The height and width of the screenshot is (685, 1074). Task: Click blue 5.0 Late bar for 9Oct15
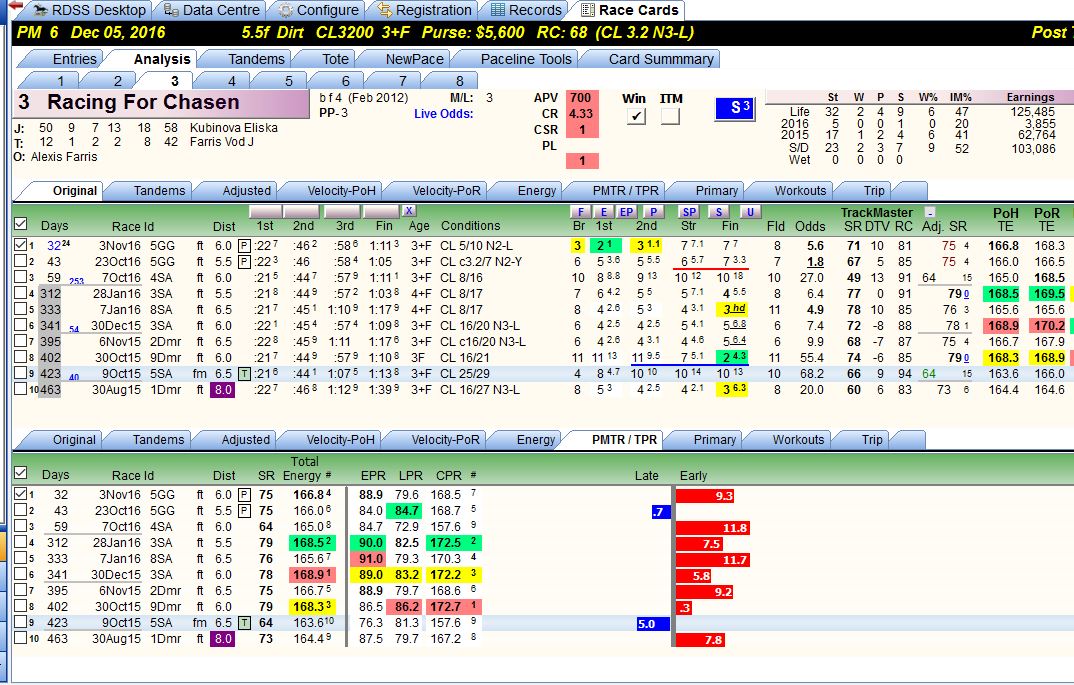point(653,624)
